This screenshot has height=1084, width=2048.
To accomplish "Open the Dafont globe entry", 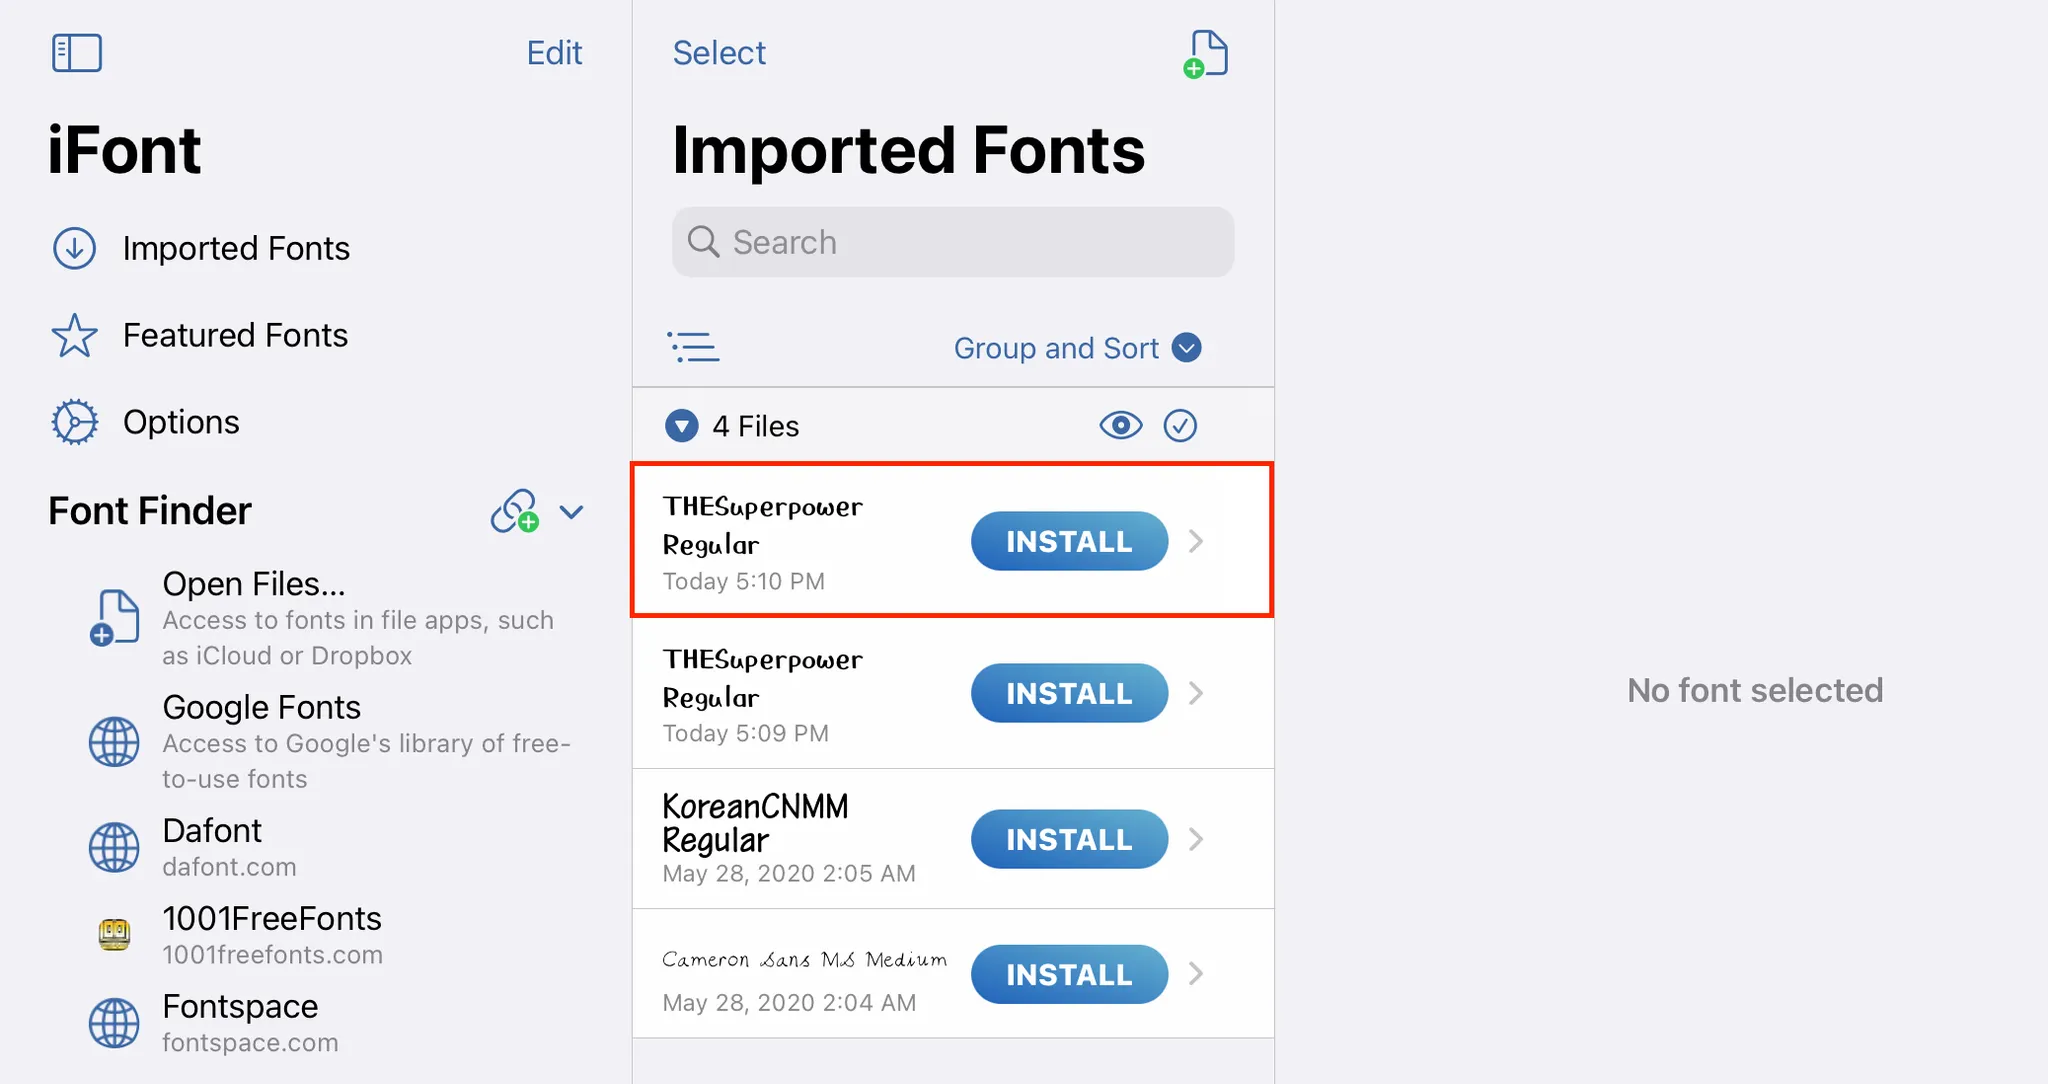I will 114,847.
